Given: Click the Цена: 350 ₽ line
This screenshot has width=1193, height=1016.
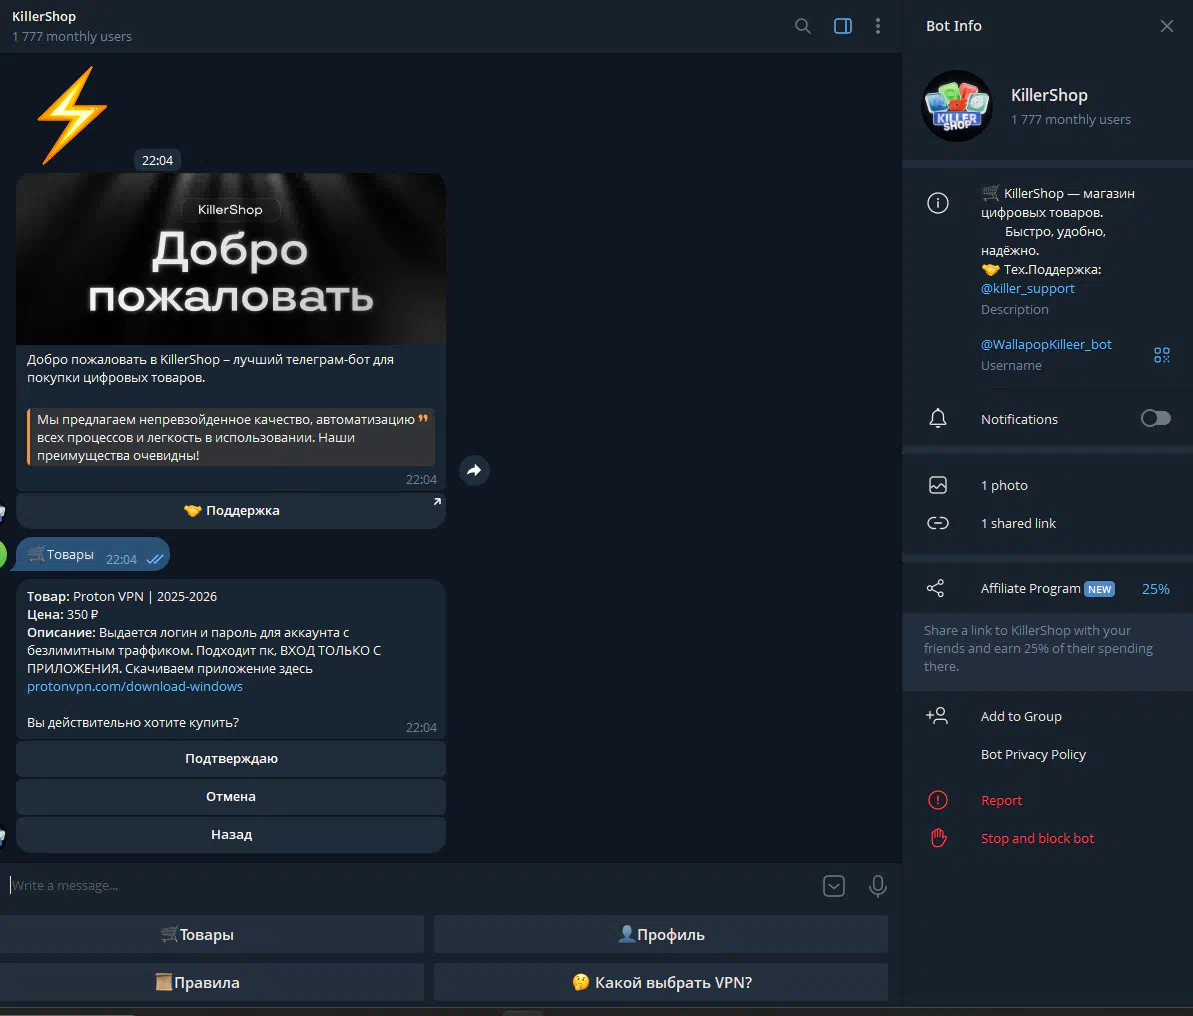Looking at the screenshot, I should 62,614.
